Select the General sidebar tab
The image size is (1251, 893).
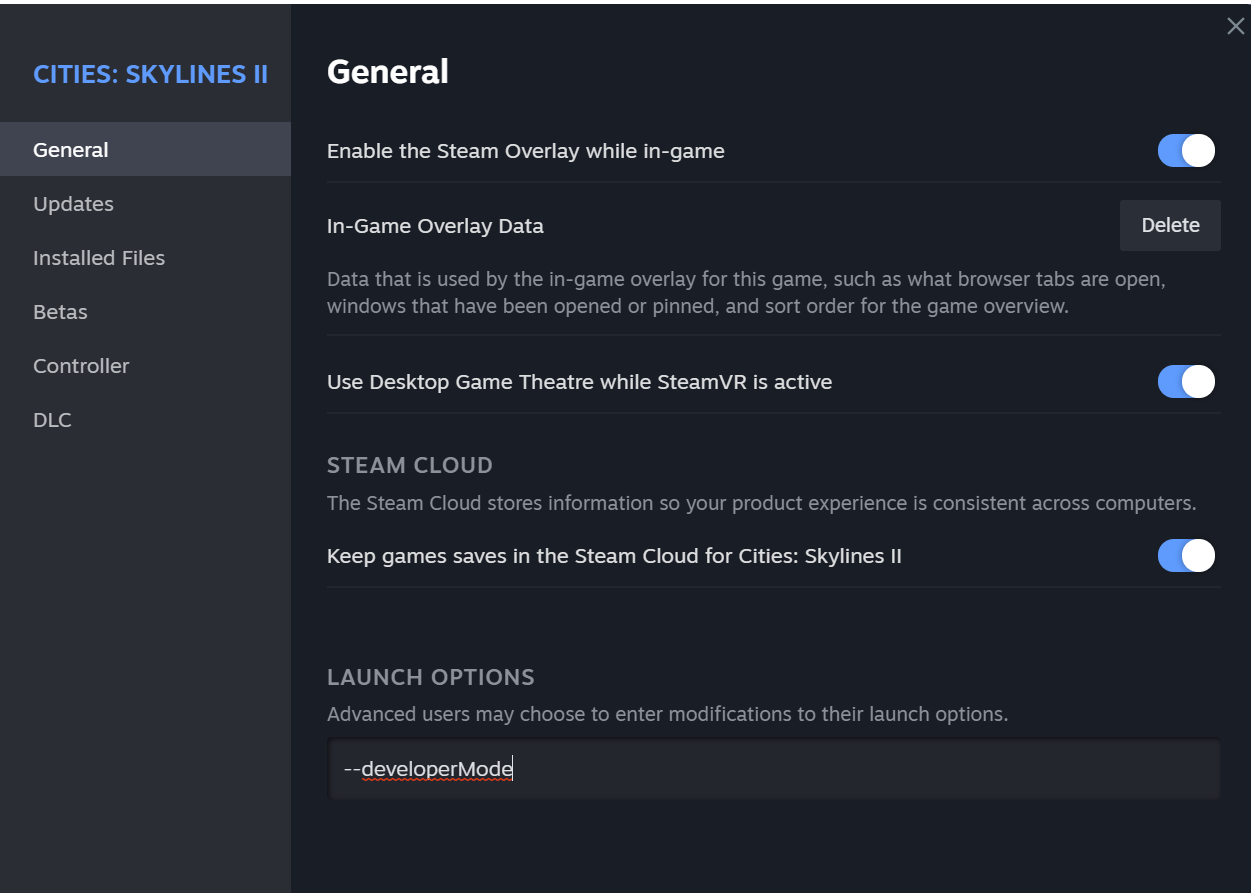tap(71, 150)
